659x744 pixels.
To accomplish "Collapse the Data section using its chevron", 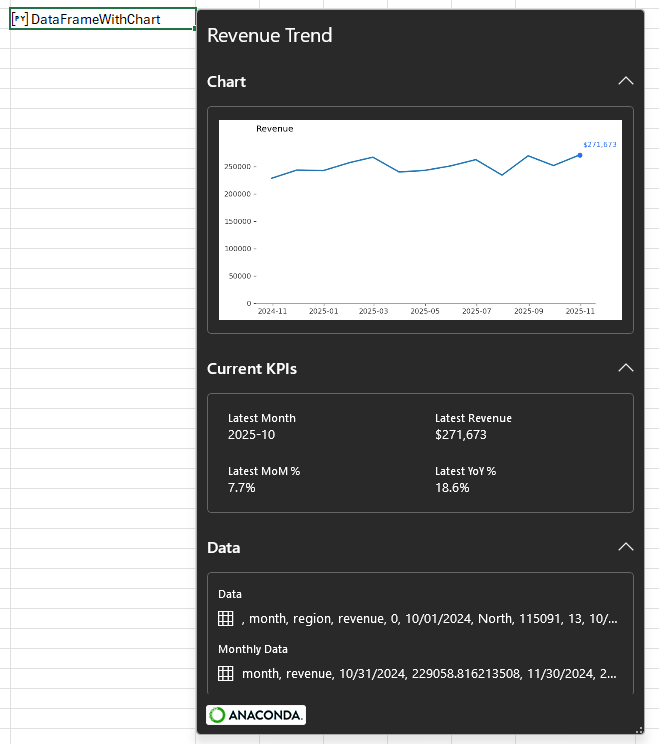I will [625, 547].
